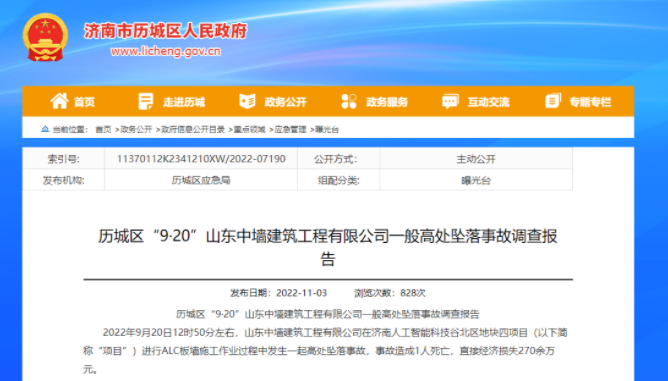Screen dimensions: 668x381
Task: Click the 首页 breadcrumb link
Action: (103, 130)
